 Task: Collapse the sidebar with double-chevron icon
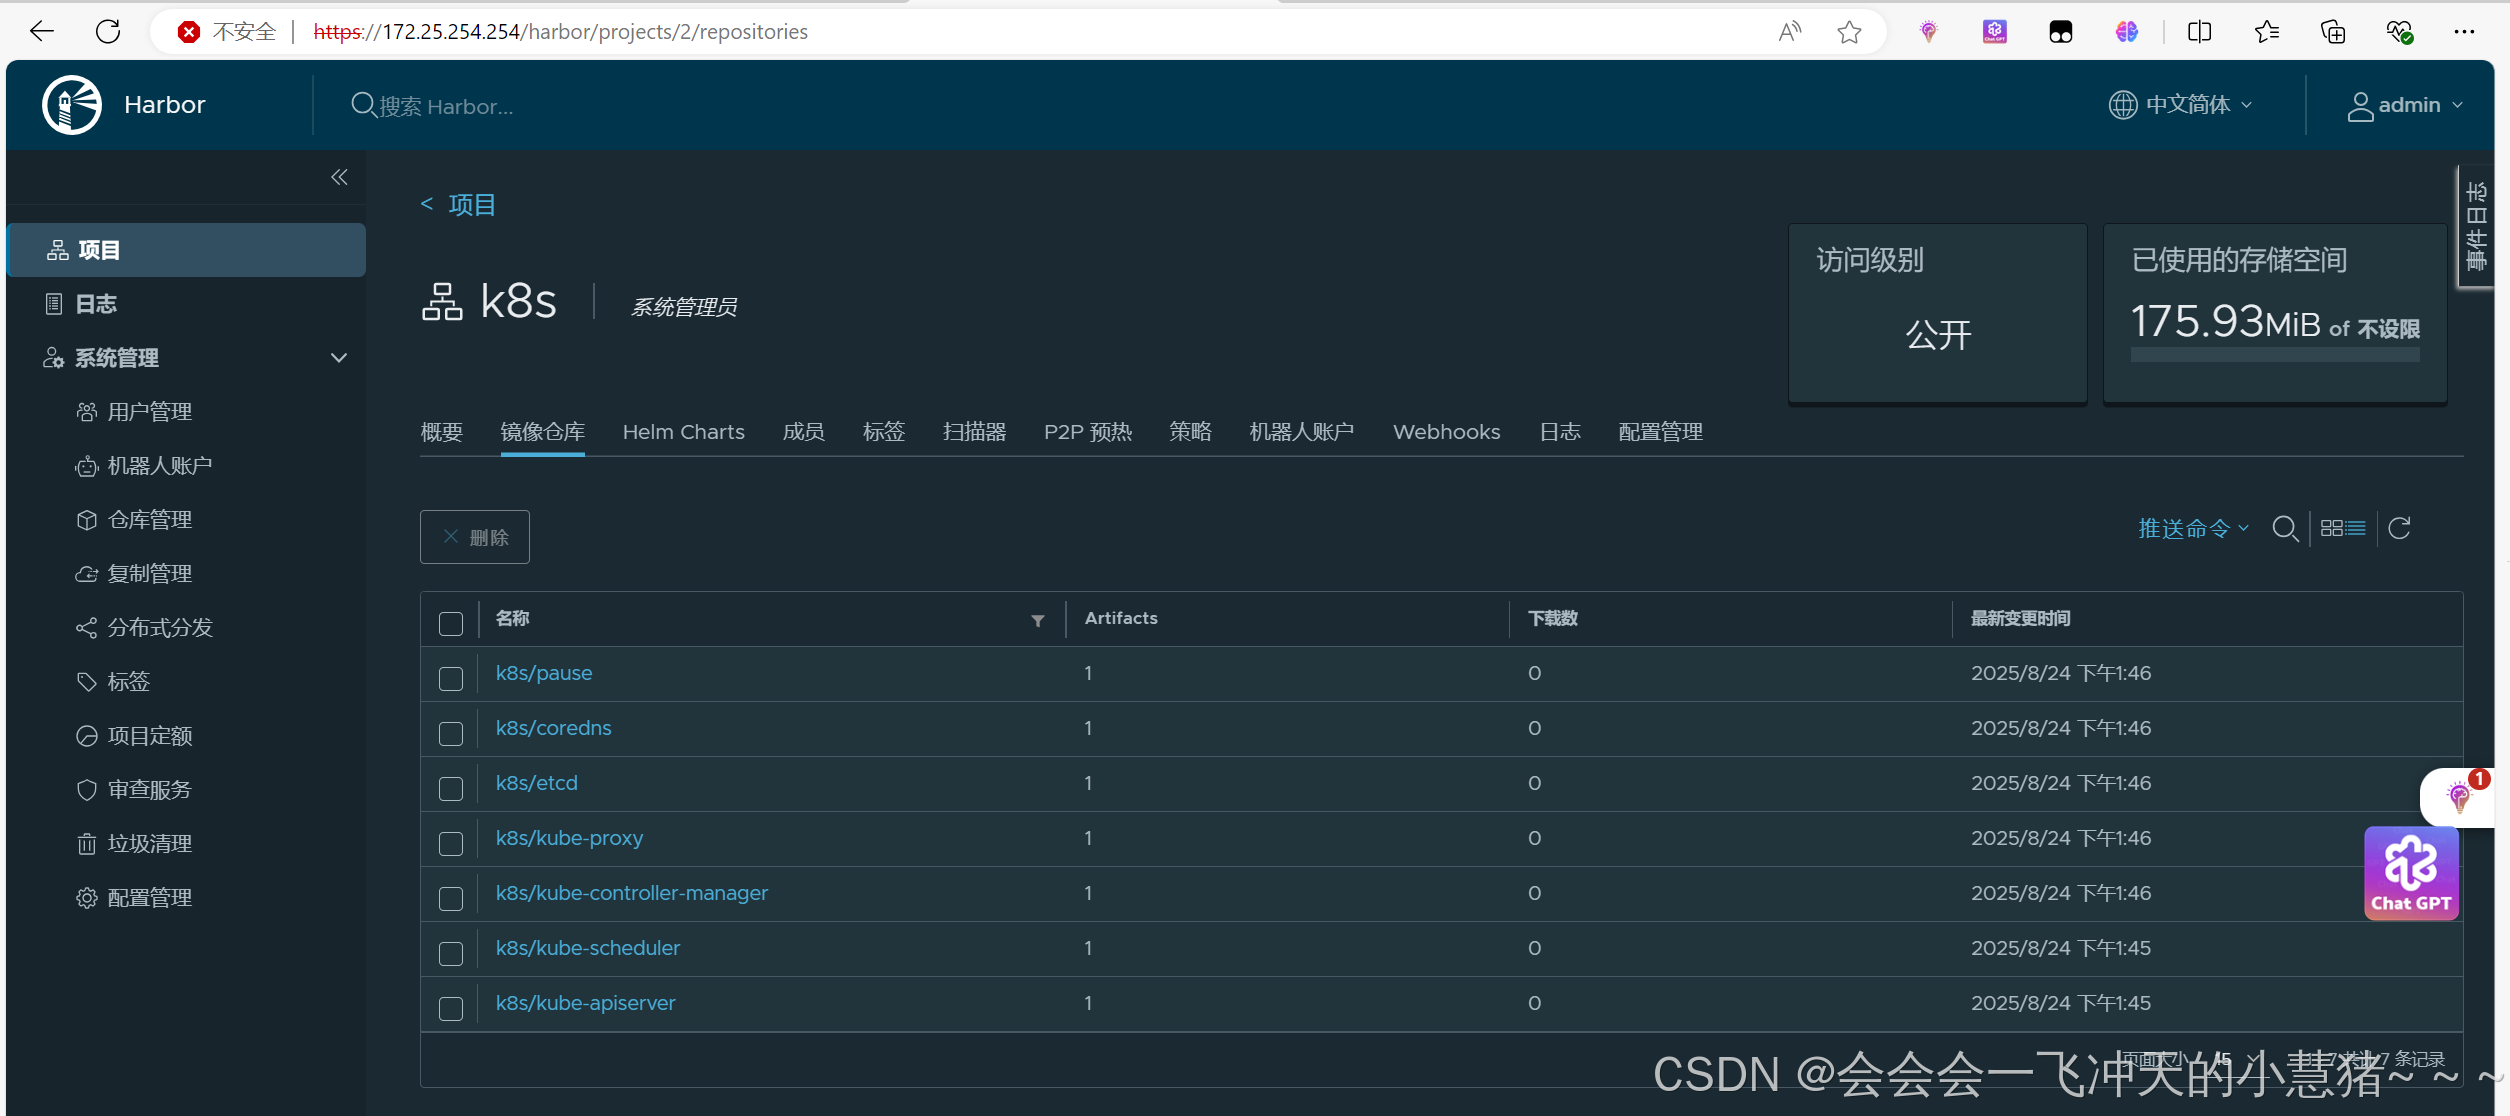coord(339,177)
